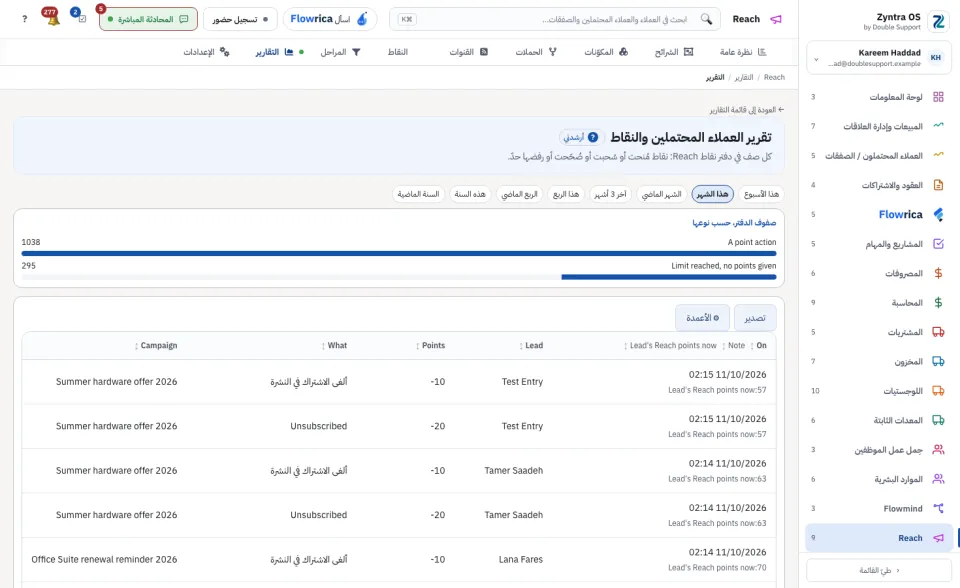Open Flowrica sidebar icon
The width and height of the screenshot is (960, 588).
tap(938, 214)
